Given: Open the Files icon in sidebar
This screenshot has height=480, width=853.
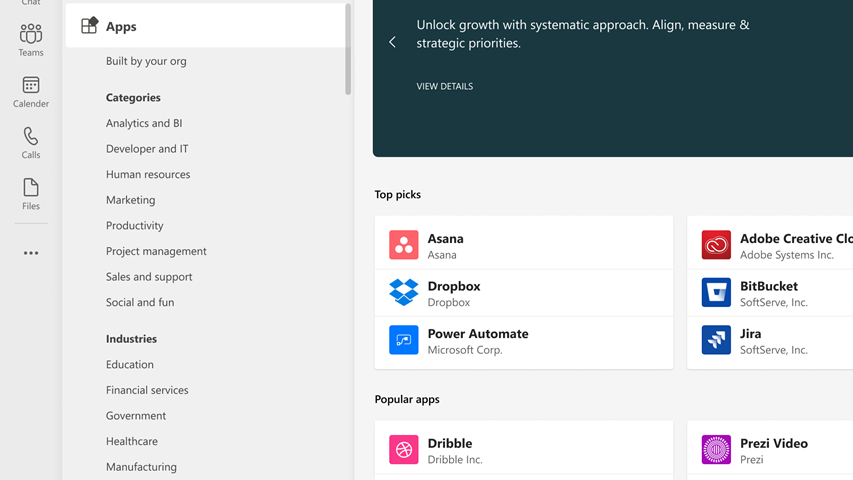Looking at the screenshot, I should coord(31,187).
